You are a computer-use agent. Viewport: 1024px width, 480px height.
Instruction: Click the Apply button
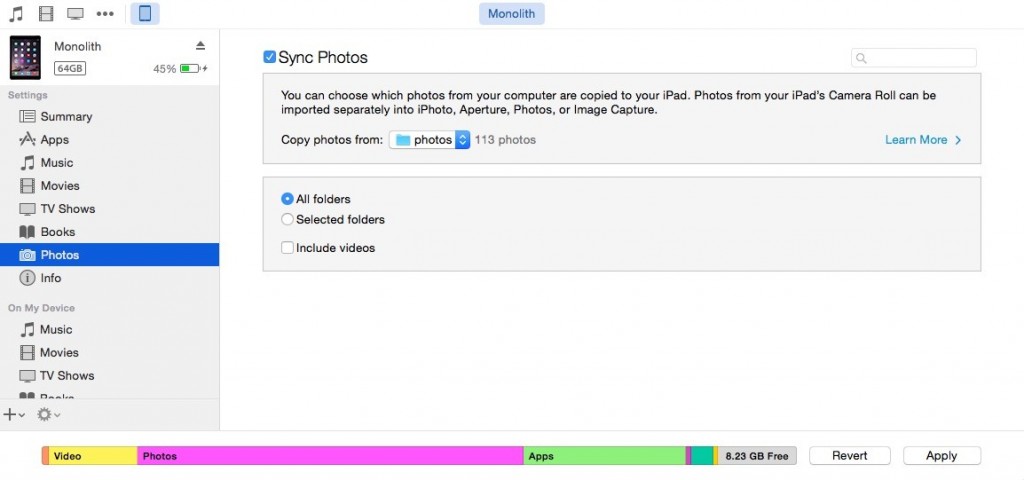pyautogui.click(x=941, y=456)
